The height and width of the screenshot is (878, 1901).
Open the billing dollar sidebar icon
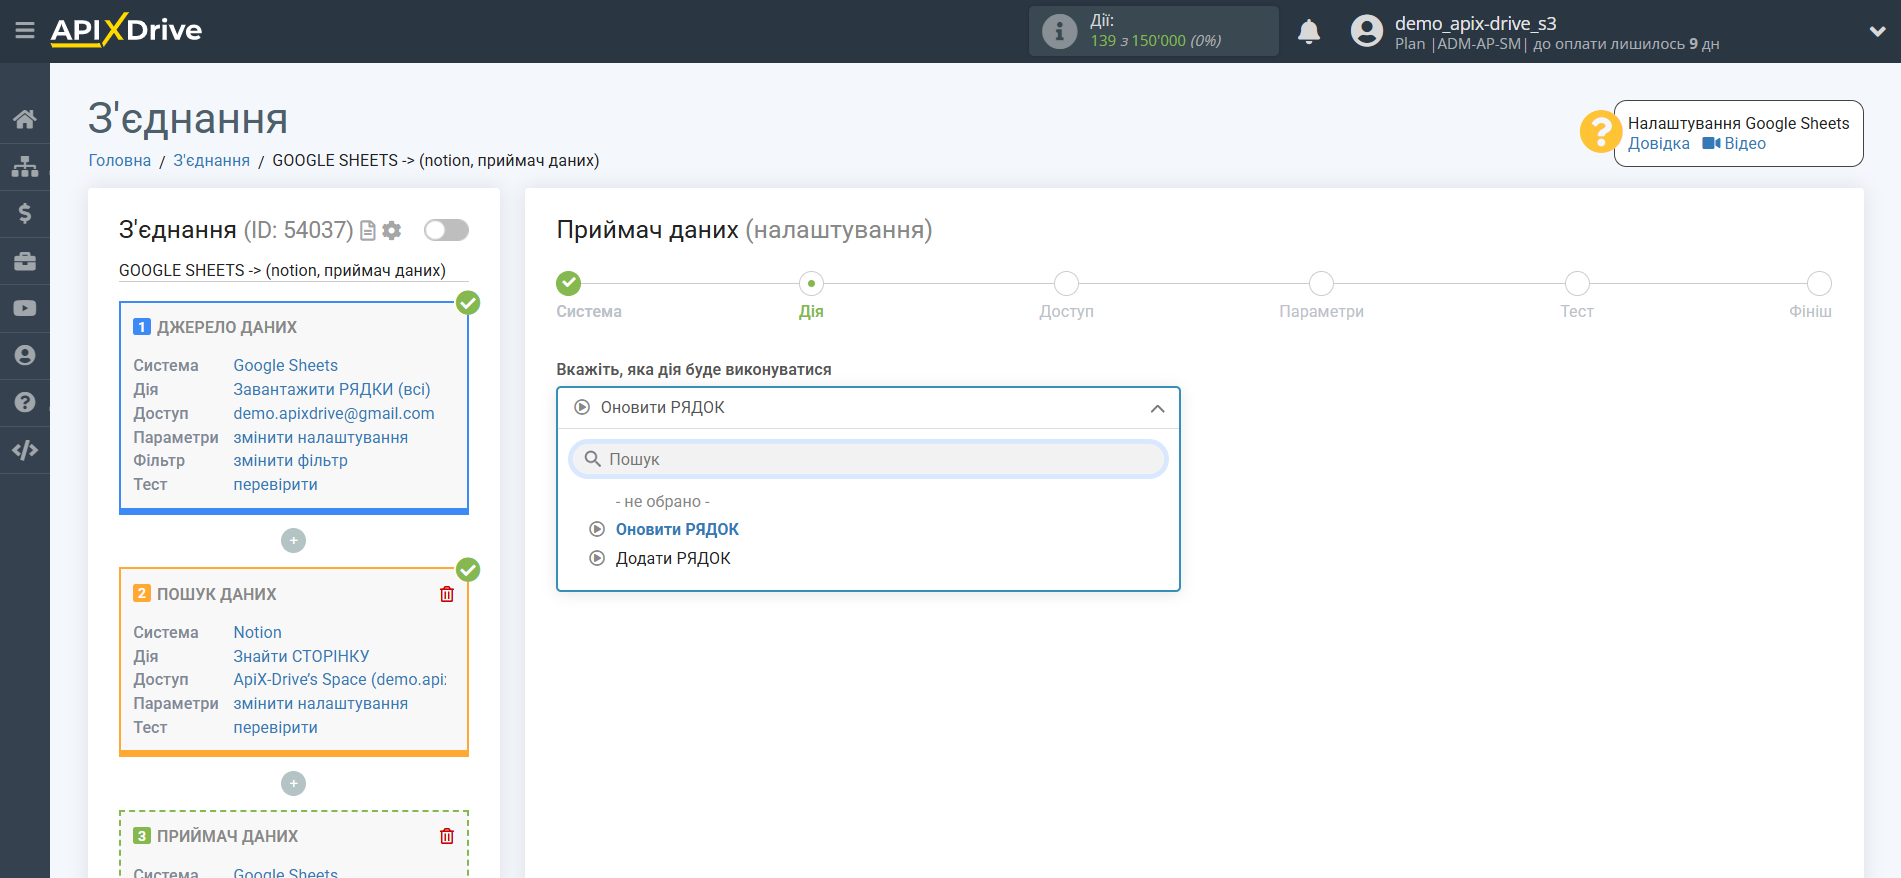pyautogui.click(x=25, y=213)
